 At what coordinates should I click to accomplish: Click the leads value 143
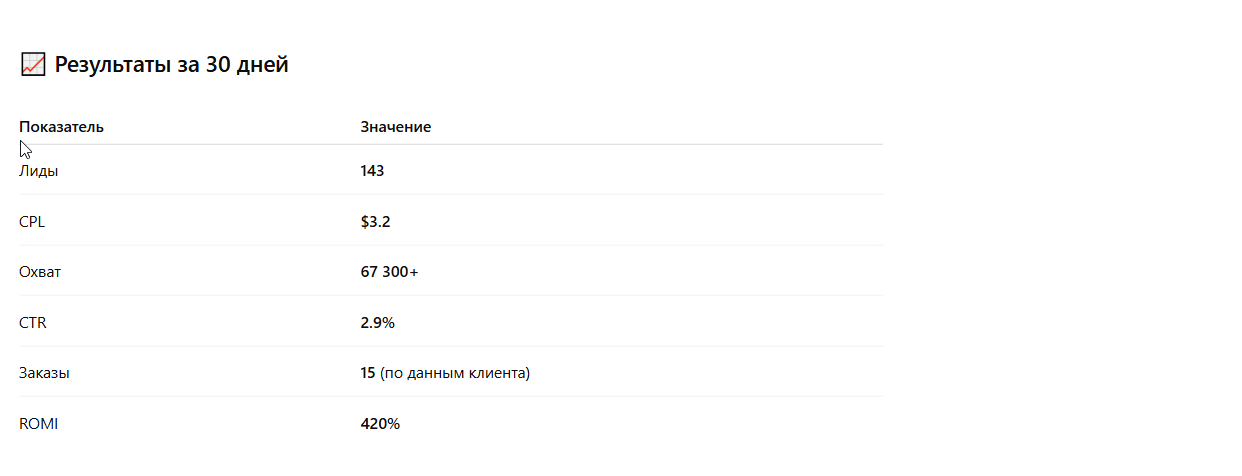point(372,171)
